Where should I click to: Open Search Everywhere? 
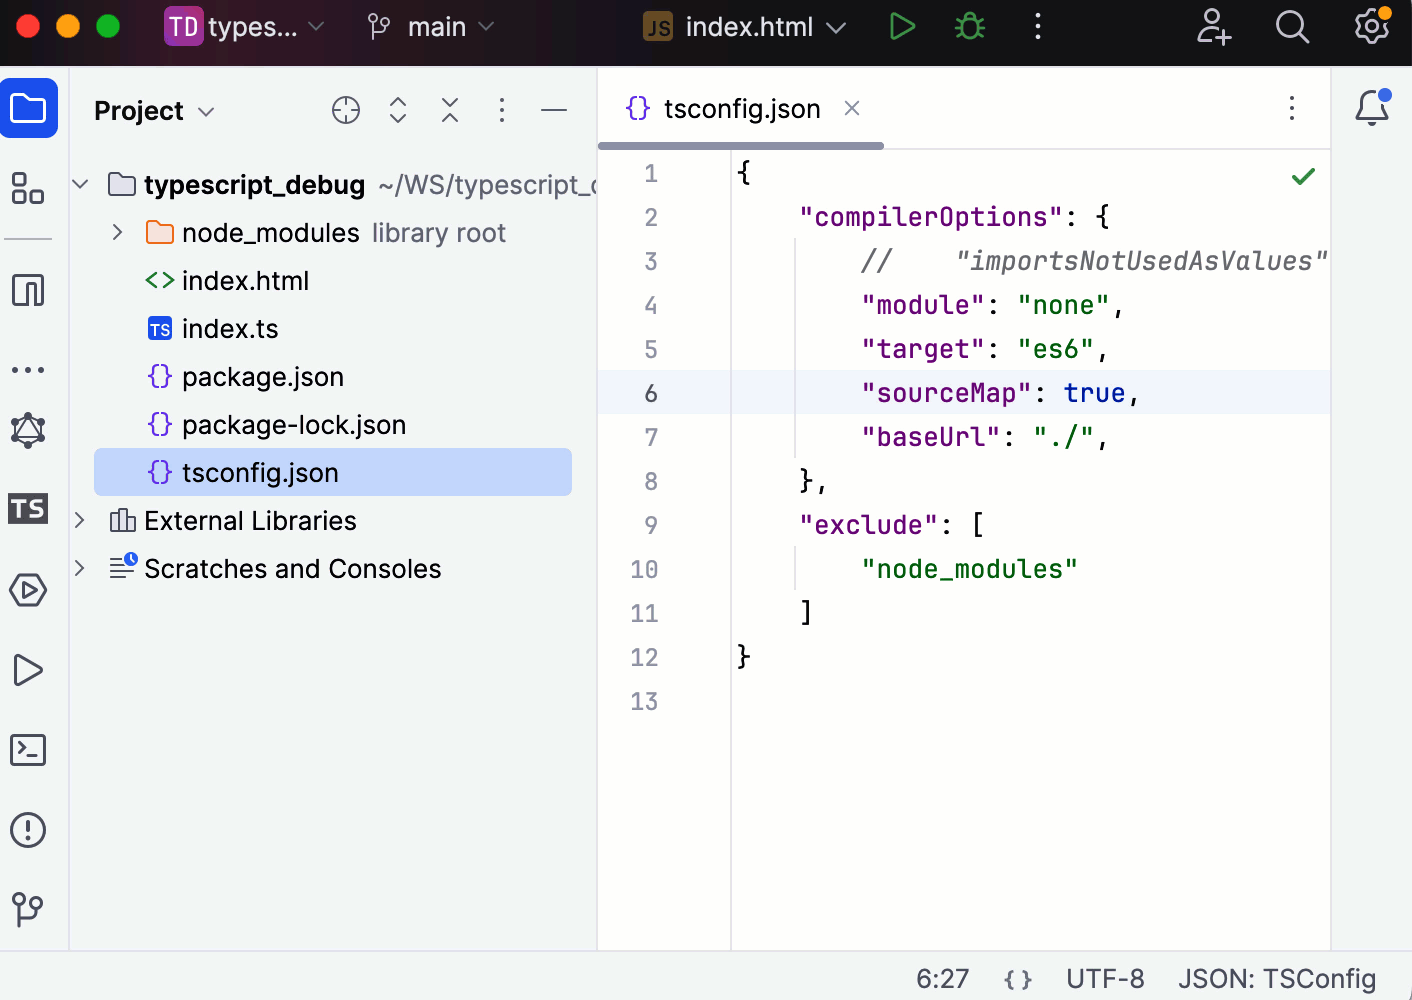point(1292,27)
